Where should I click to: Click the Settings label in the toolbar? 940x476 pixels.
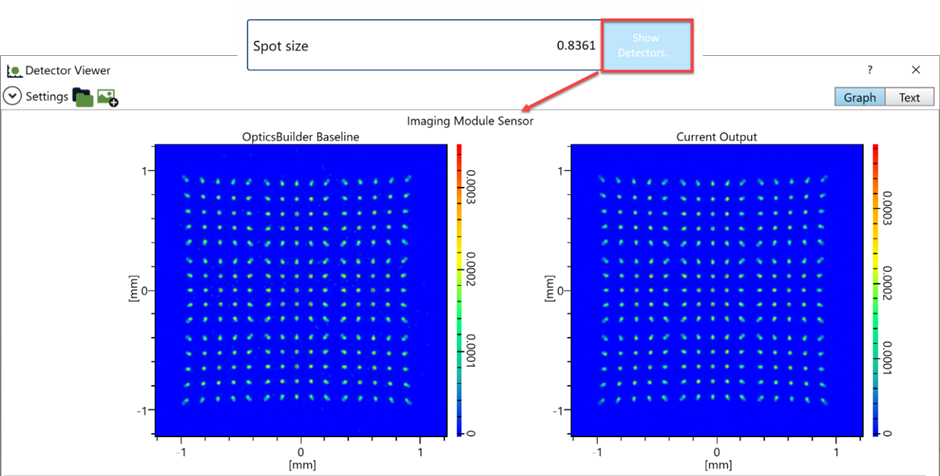(x=47, y=97)
